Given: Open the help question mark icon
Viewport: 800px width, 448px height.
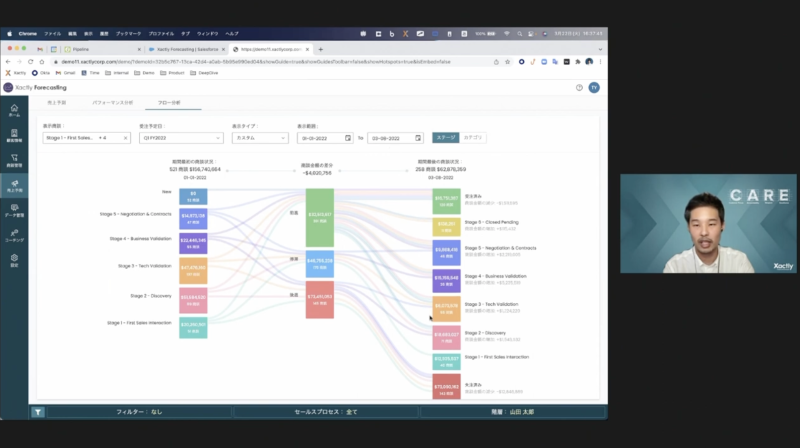Looking at the screenshot, I should click(x=579, y=87).
